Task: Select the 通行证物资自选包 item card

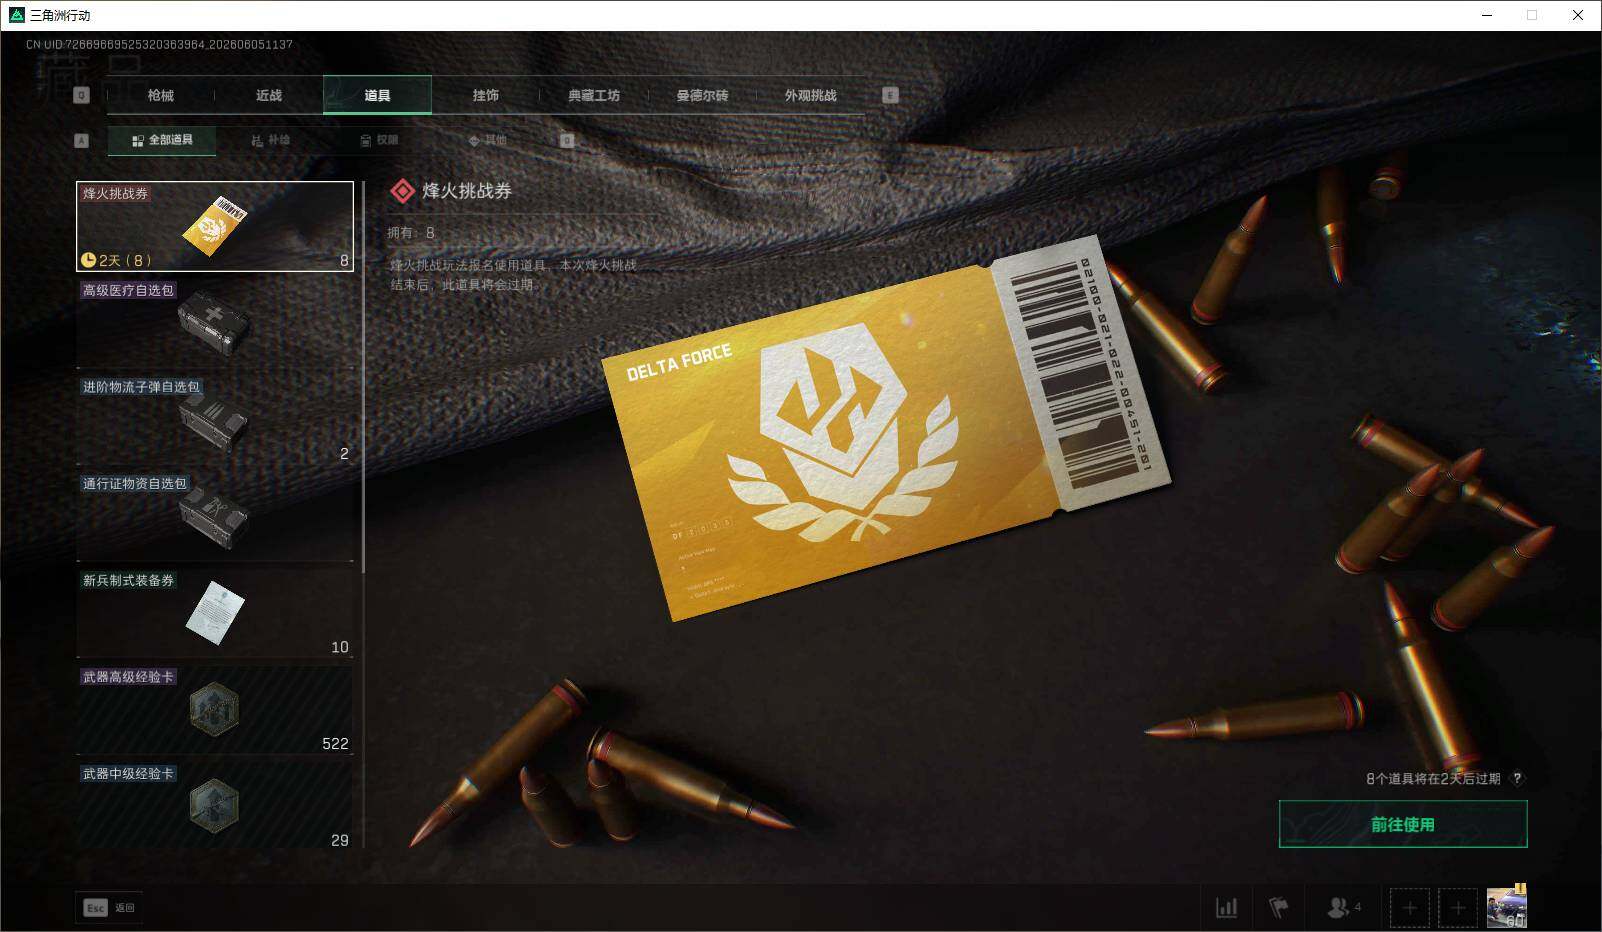Action: pos(215,516)
